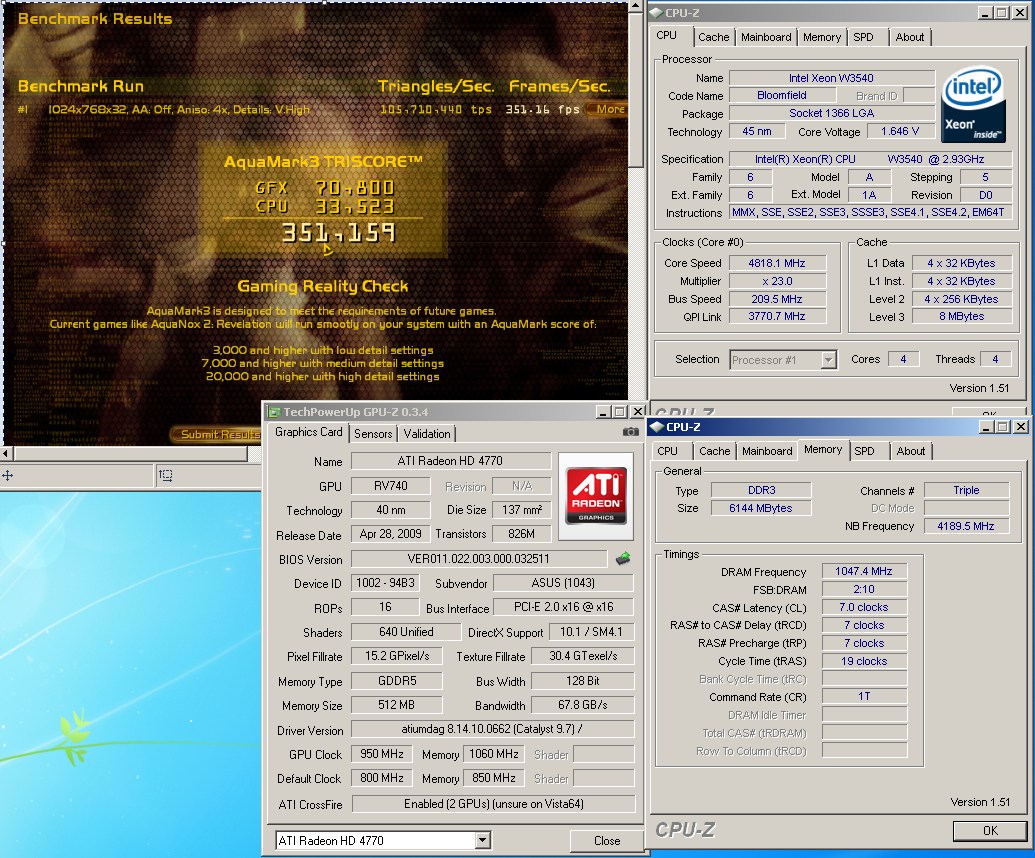This screenshot has width=1035, height=858.
Task: Open the ATI Radeon HD 4770 card dropdown
Action: tap(483, 840)
